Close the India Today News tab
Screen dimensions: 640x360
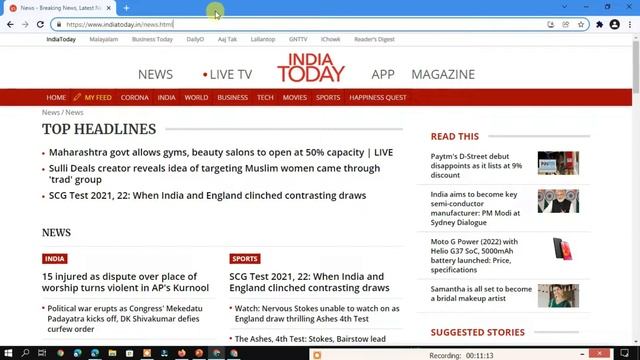(x=109, y=8)
